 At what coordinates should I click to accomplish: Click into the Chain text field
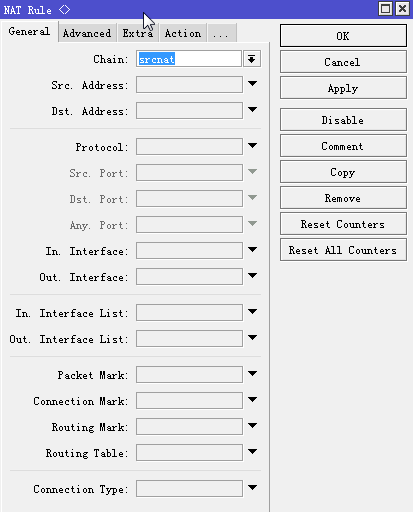click(x=189, y=59)
